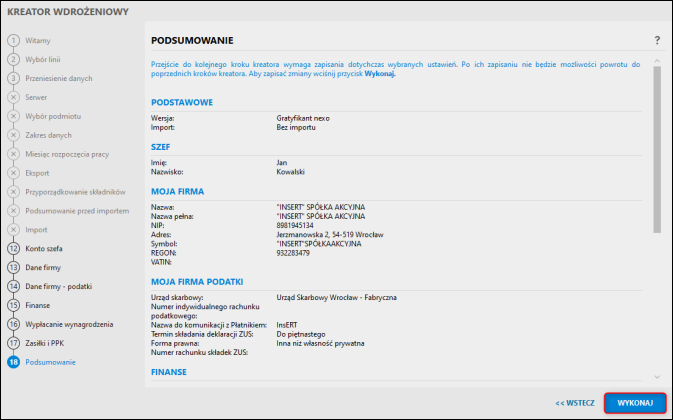
Task: Select step 2 circle icon Wybór linii
Action: point(13,59)
